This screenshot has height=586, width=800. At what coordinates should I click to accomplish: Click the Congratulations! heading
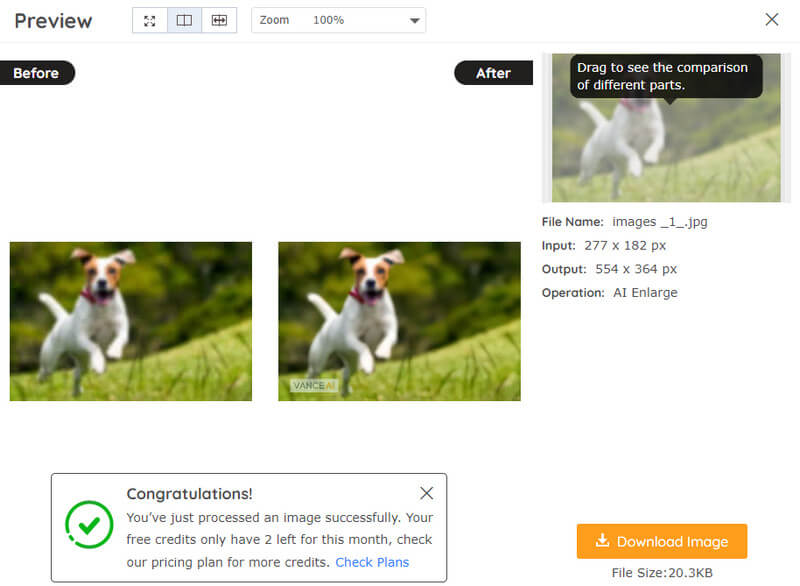pyautogui.click(x=189, y=494)
